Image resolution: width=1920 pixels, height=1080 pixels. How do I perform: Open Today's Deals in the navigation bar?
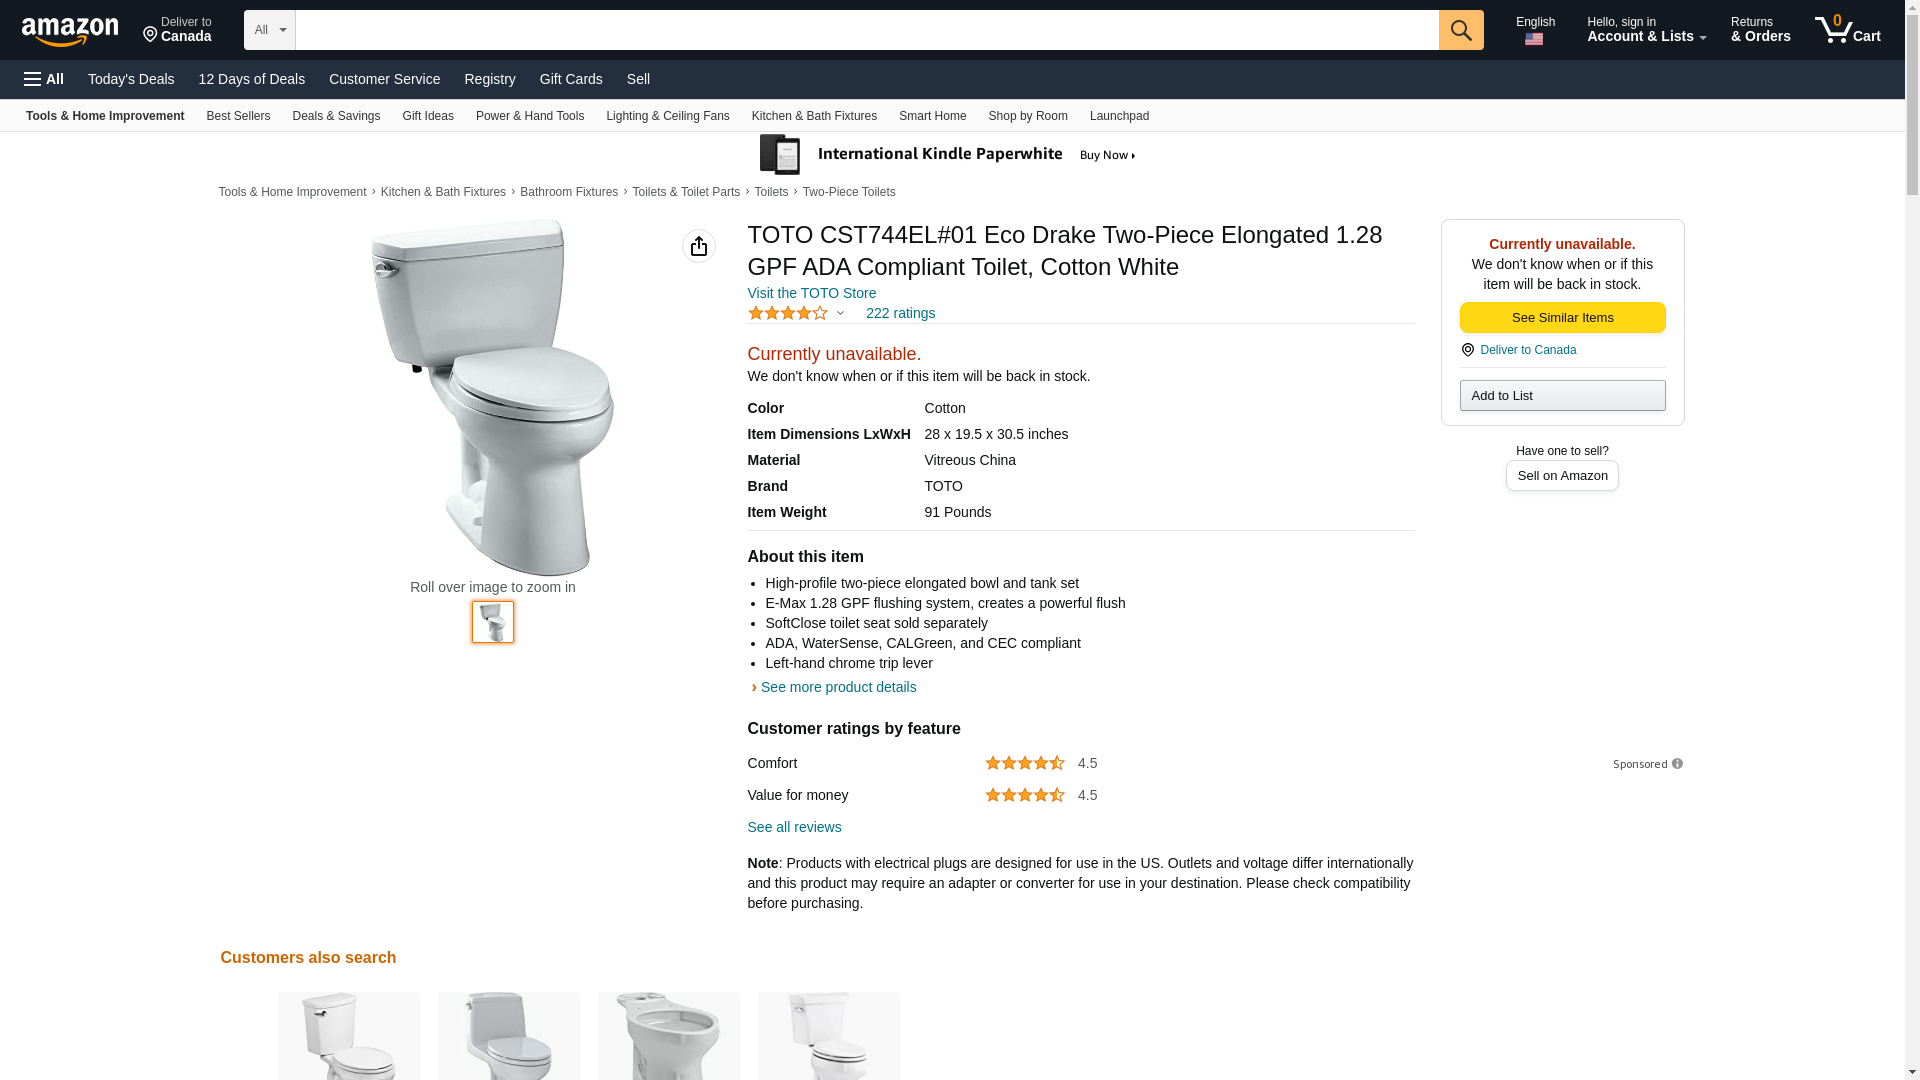pyautogui.click(x=130, y=79)
